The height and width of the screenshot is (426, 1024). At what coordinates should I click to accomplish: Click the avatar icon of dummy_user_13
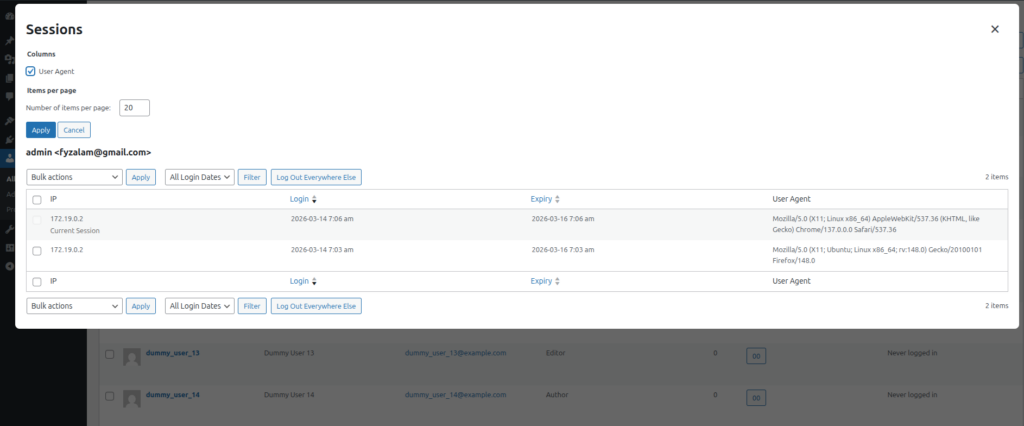[x=131, y=356]
